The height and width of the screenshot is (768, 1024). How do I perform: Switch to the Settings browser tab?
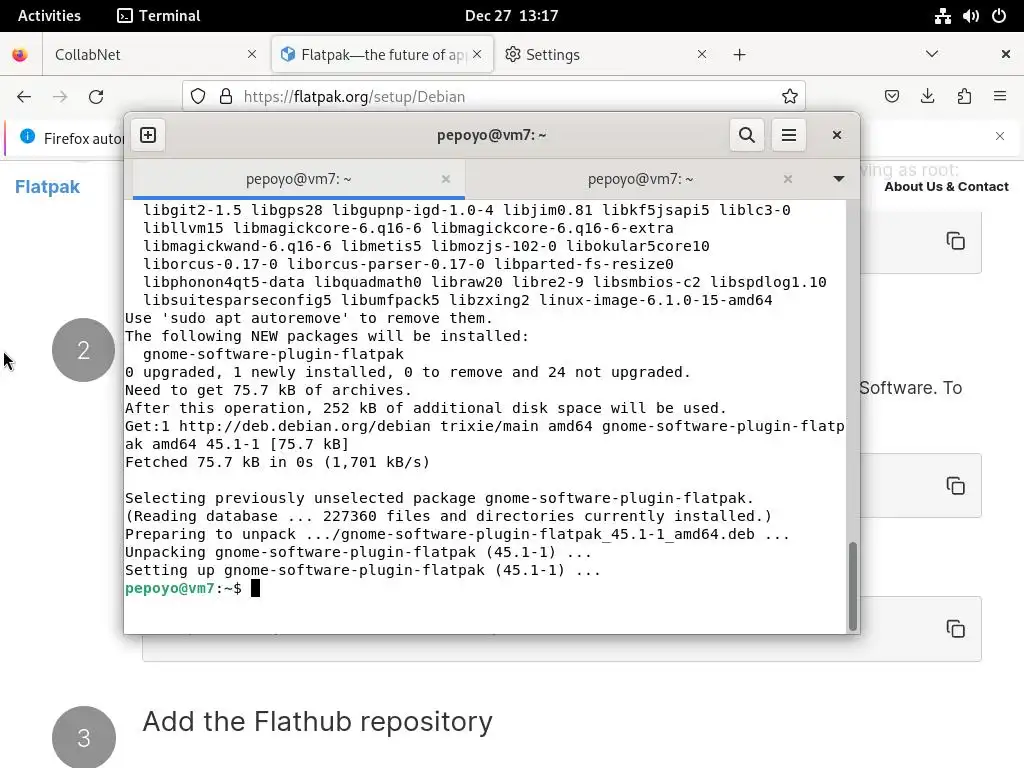pyautogui.click(x=607, y=55)
